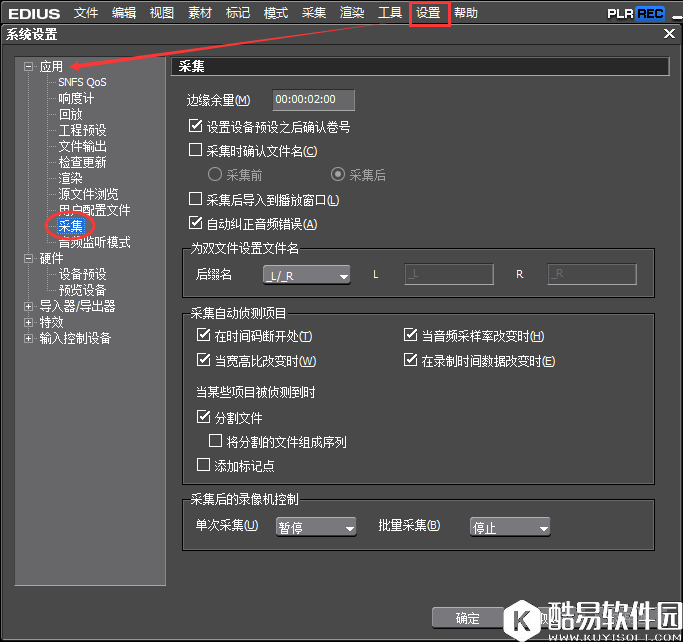Select SNFS QoS in the tree
Screen dimensions: 683x642
(x=82, y=82)
